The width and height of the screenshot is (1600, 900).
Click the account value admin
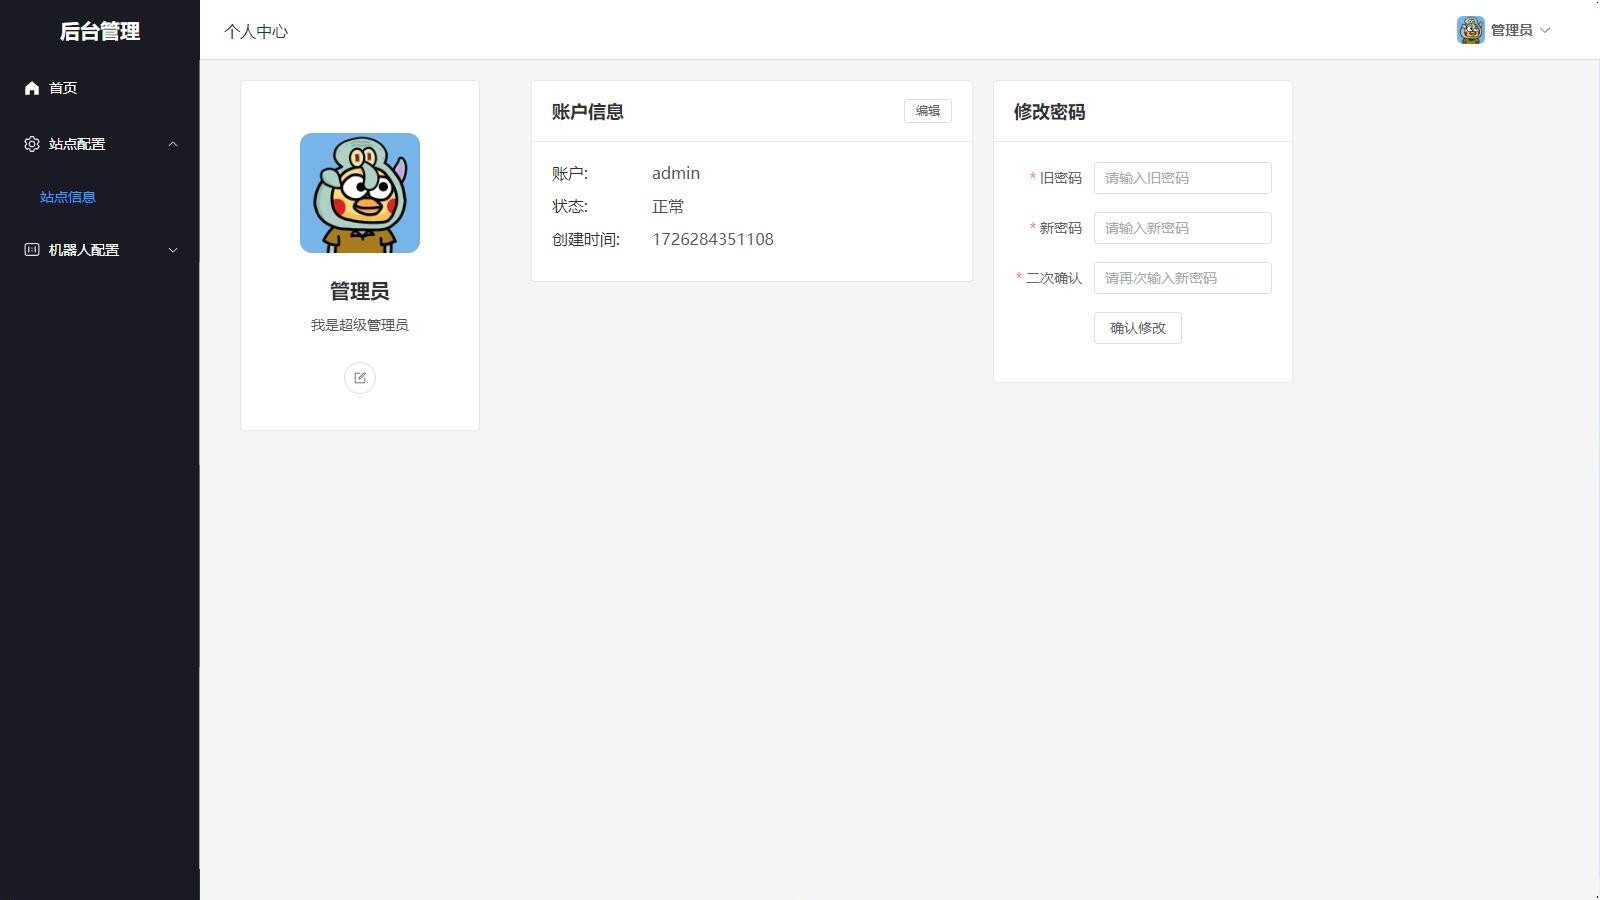[676, 173]
